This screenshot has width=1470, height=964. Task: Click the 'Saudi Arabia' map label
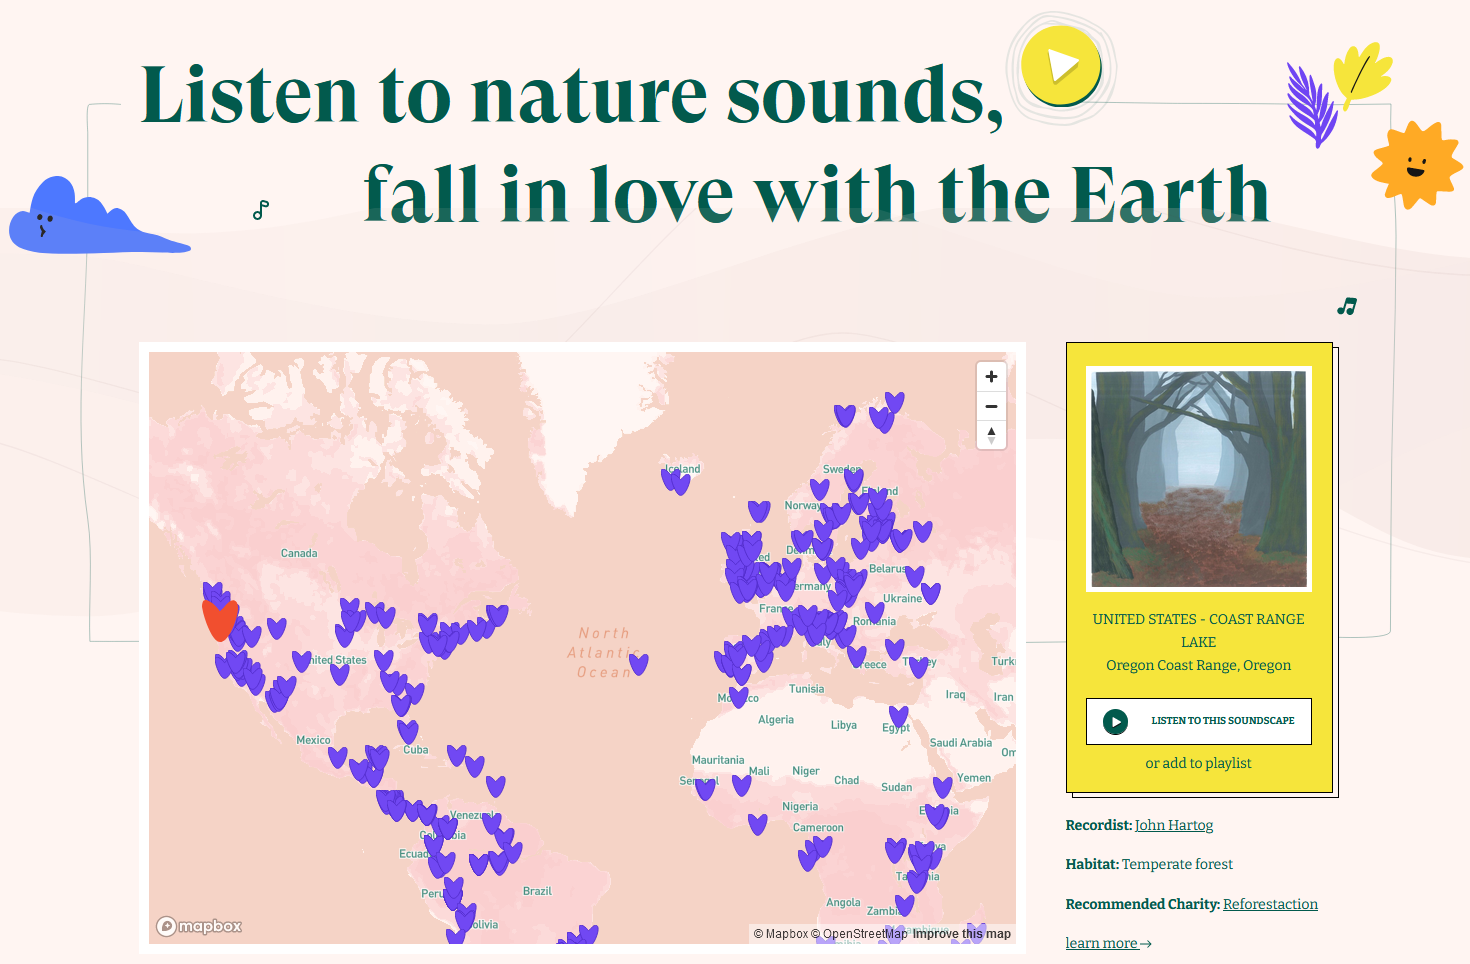coord(961,743)
